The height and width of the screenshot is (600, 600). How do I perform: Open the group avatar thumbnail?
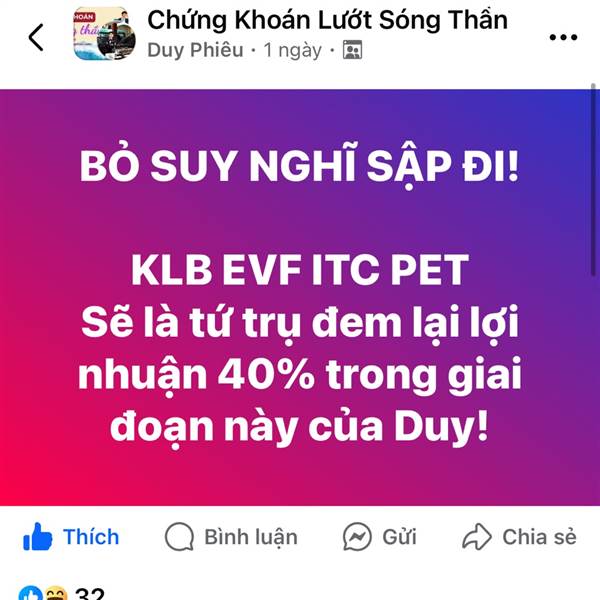tap(104, 34)
